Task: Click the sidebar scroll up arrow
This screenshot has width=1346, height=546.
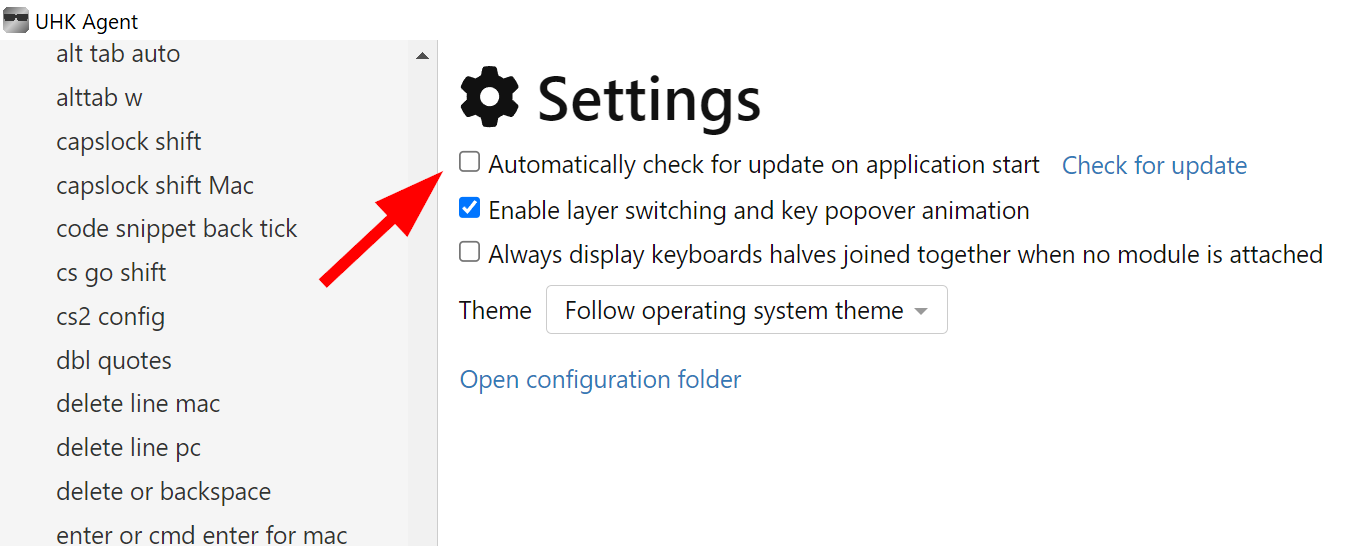Action: point(422,55)
